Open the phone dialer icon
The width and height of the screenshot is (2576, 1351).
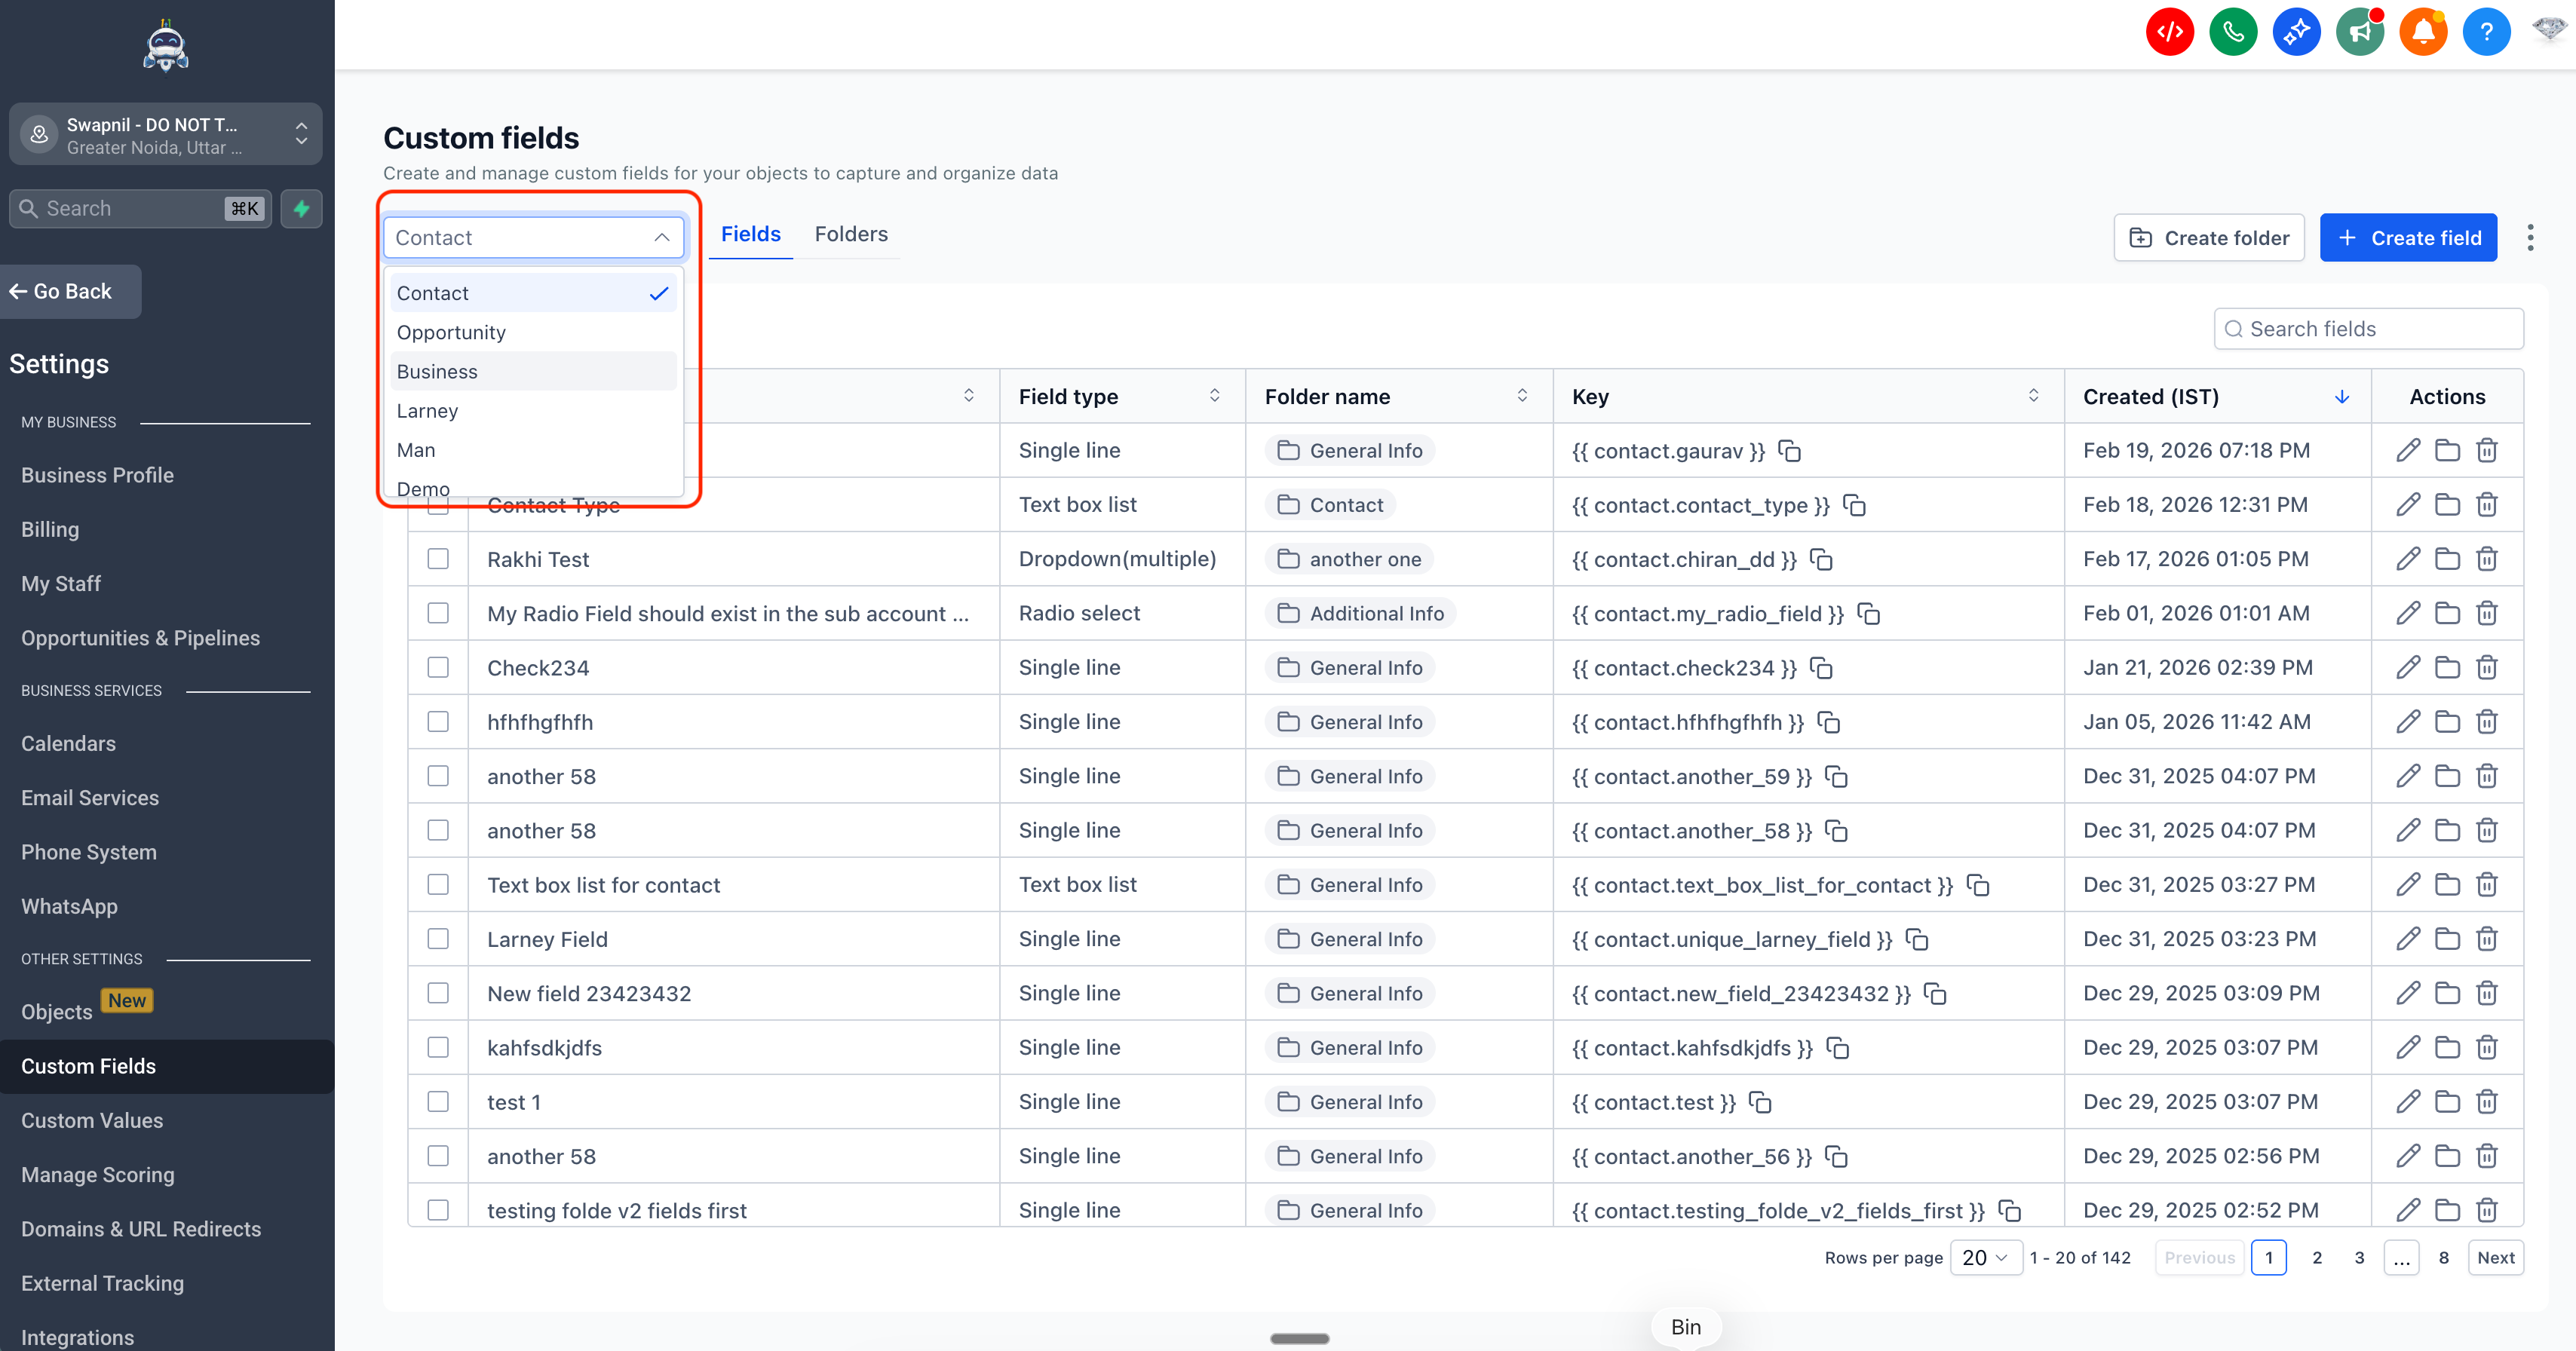[x=2233, y=31]
